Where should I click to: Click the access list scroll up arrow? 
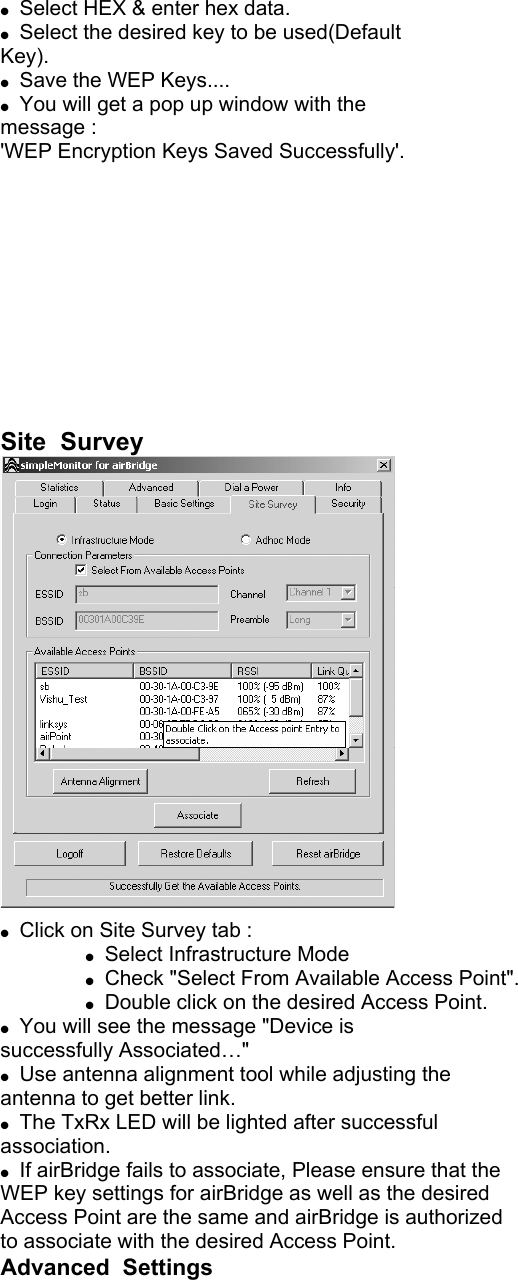click(356, 671)
